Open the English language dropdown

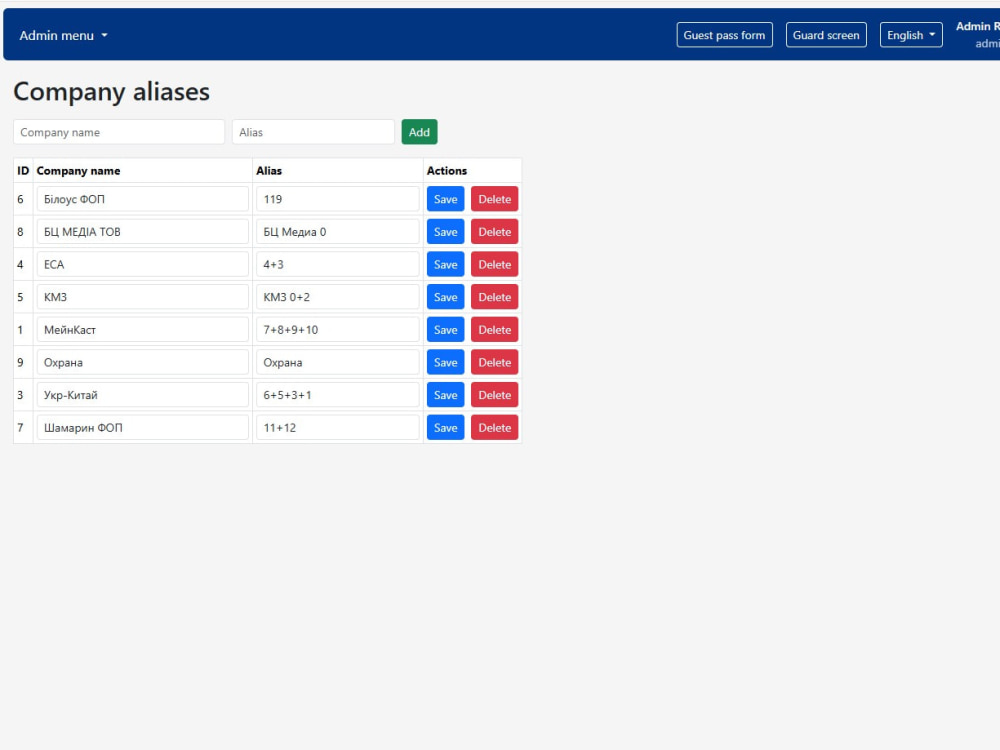[x=911, y=35]
